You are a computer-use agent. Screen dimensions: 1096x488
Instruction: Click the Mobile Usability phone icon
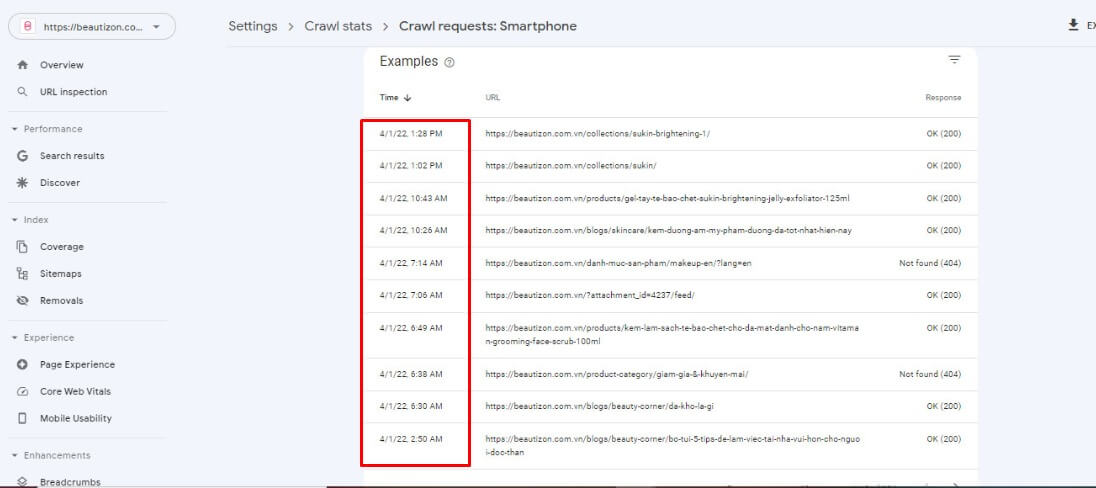(22, 418)
